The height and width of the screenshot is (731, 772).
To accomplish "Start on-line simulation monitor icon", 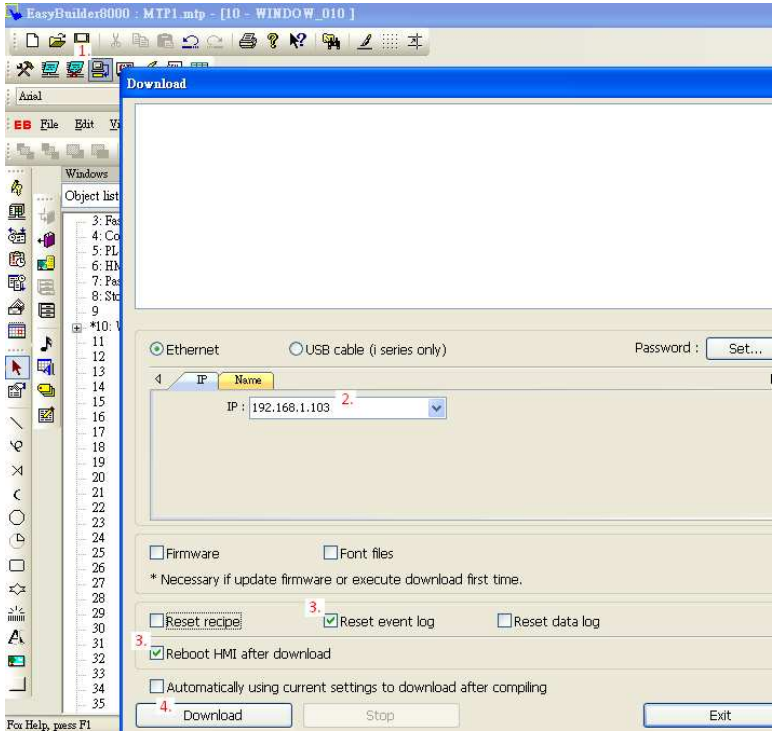I will (50, 69).
